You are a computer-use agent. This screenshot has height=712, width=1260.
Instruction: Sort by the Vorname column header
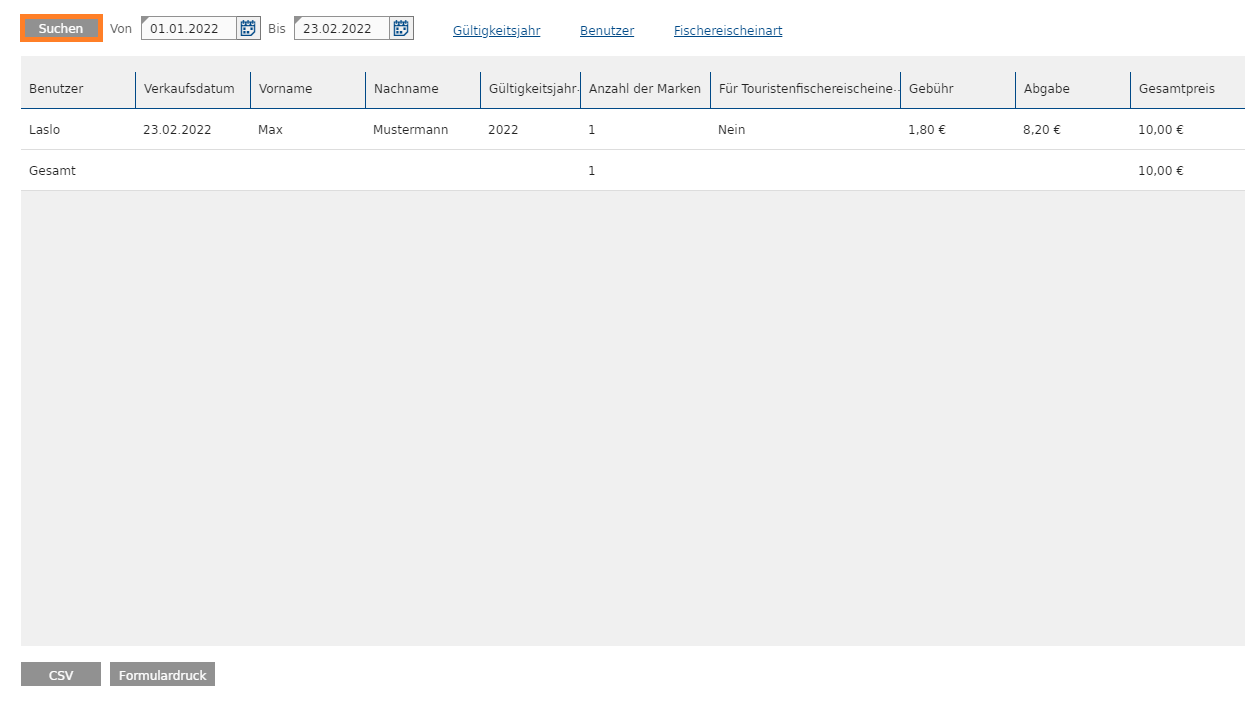tap(285, 89)
